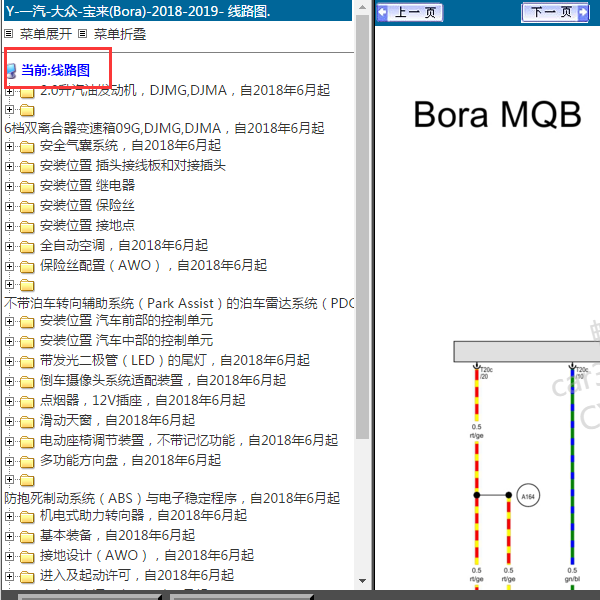The image size is (600, 600).
Task: Click the 菜单展开 list icon
Action: tap(8, 34)
